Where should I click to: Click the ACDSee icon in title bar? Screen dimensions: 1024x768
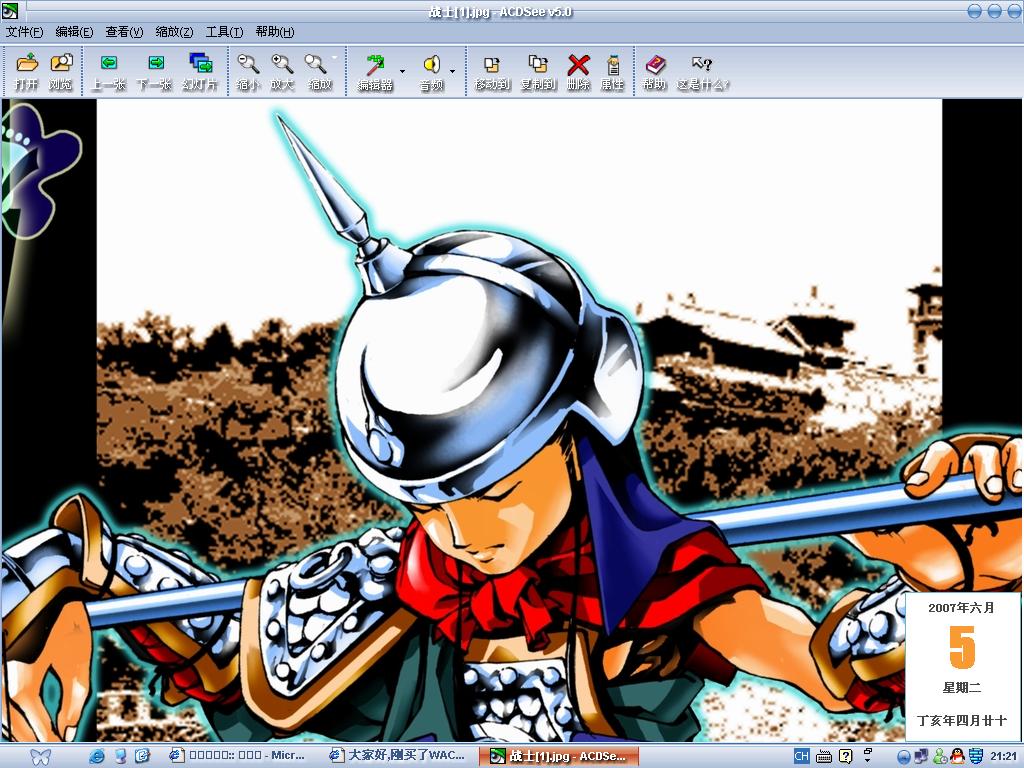tap(10, 10)
